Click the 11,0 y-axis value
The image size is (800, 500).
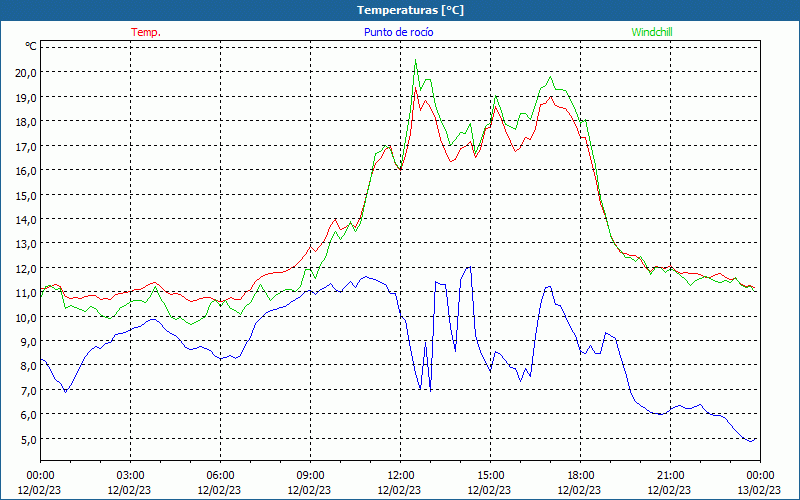tap(26, 293)
